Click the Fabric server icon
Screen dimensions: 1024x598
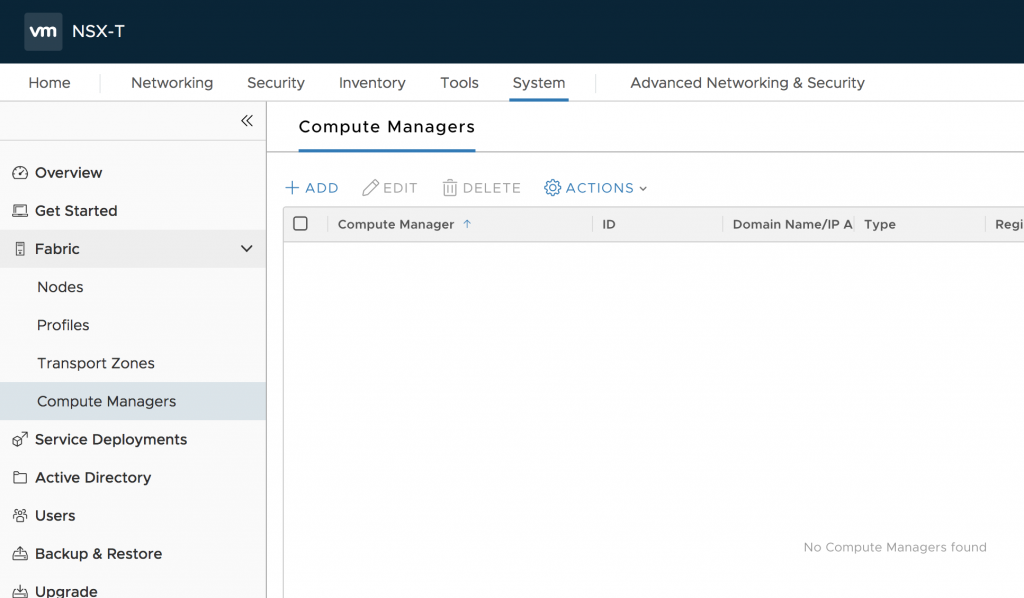tap(20, 249)
